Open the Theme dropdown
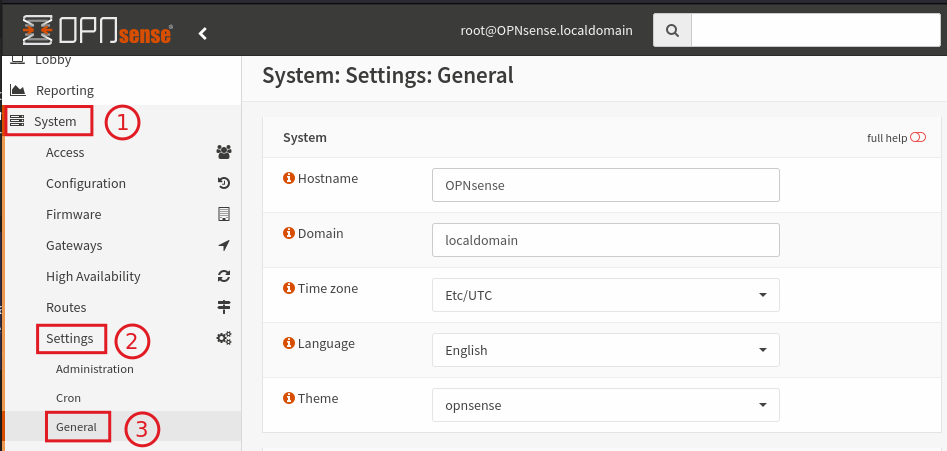 click(606, 405)
